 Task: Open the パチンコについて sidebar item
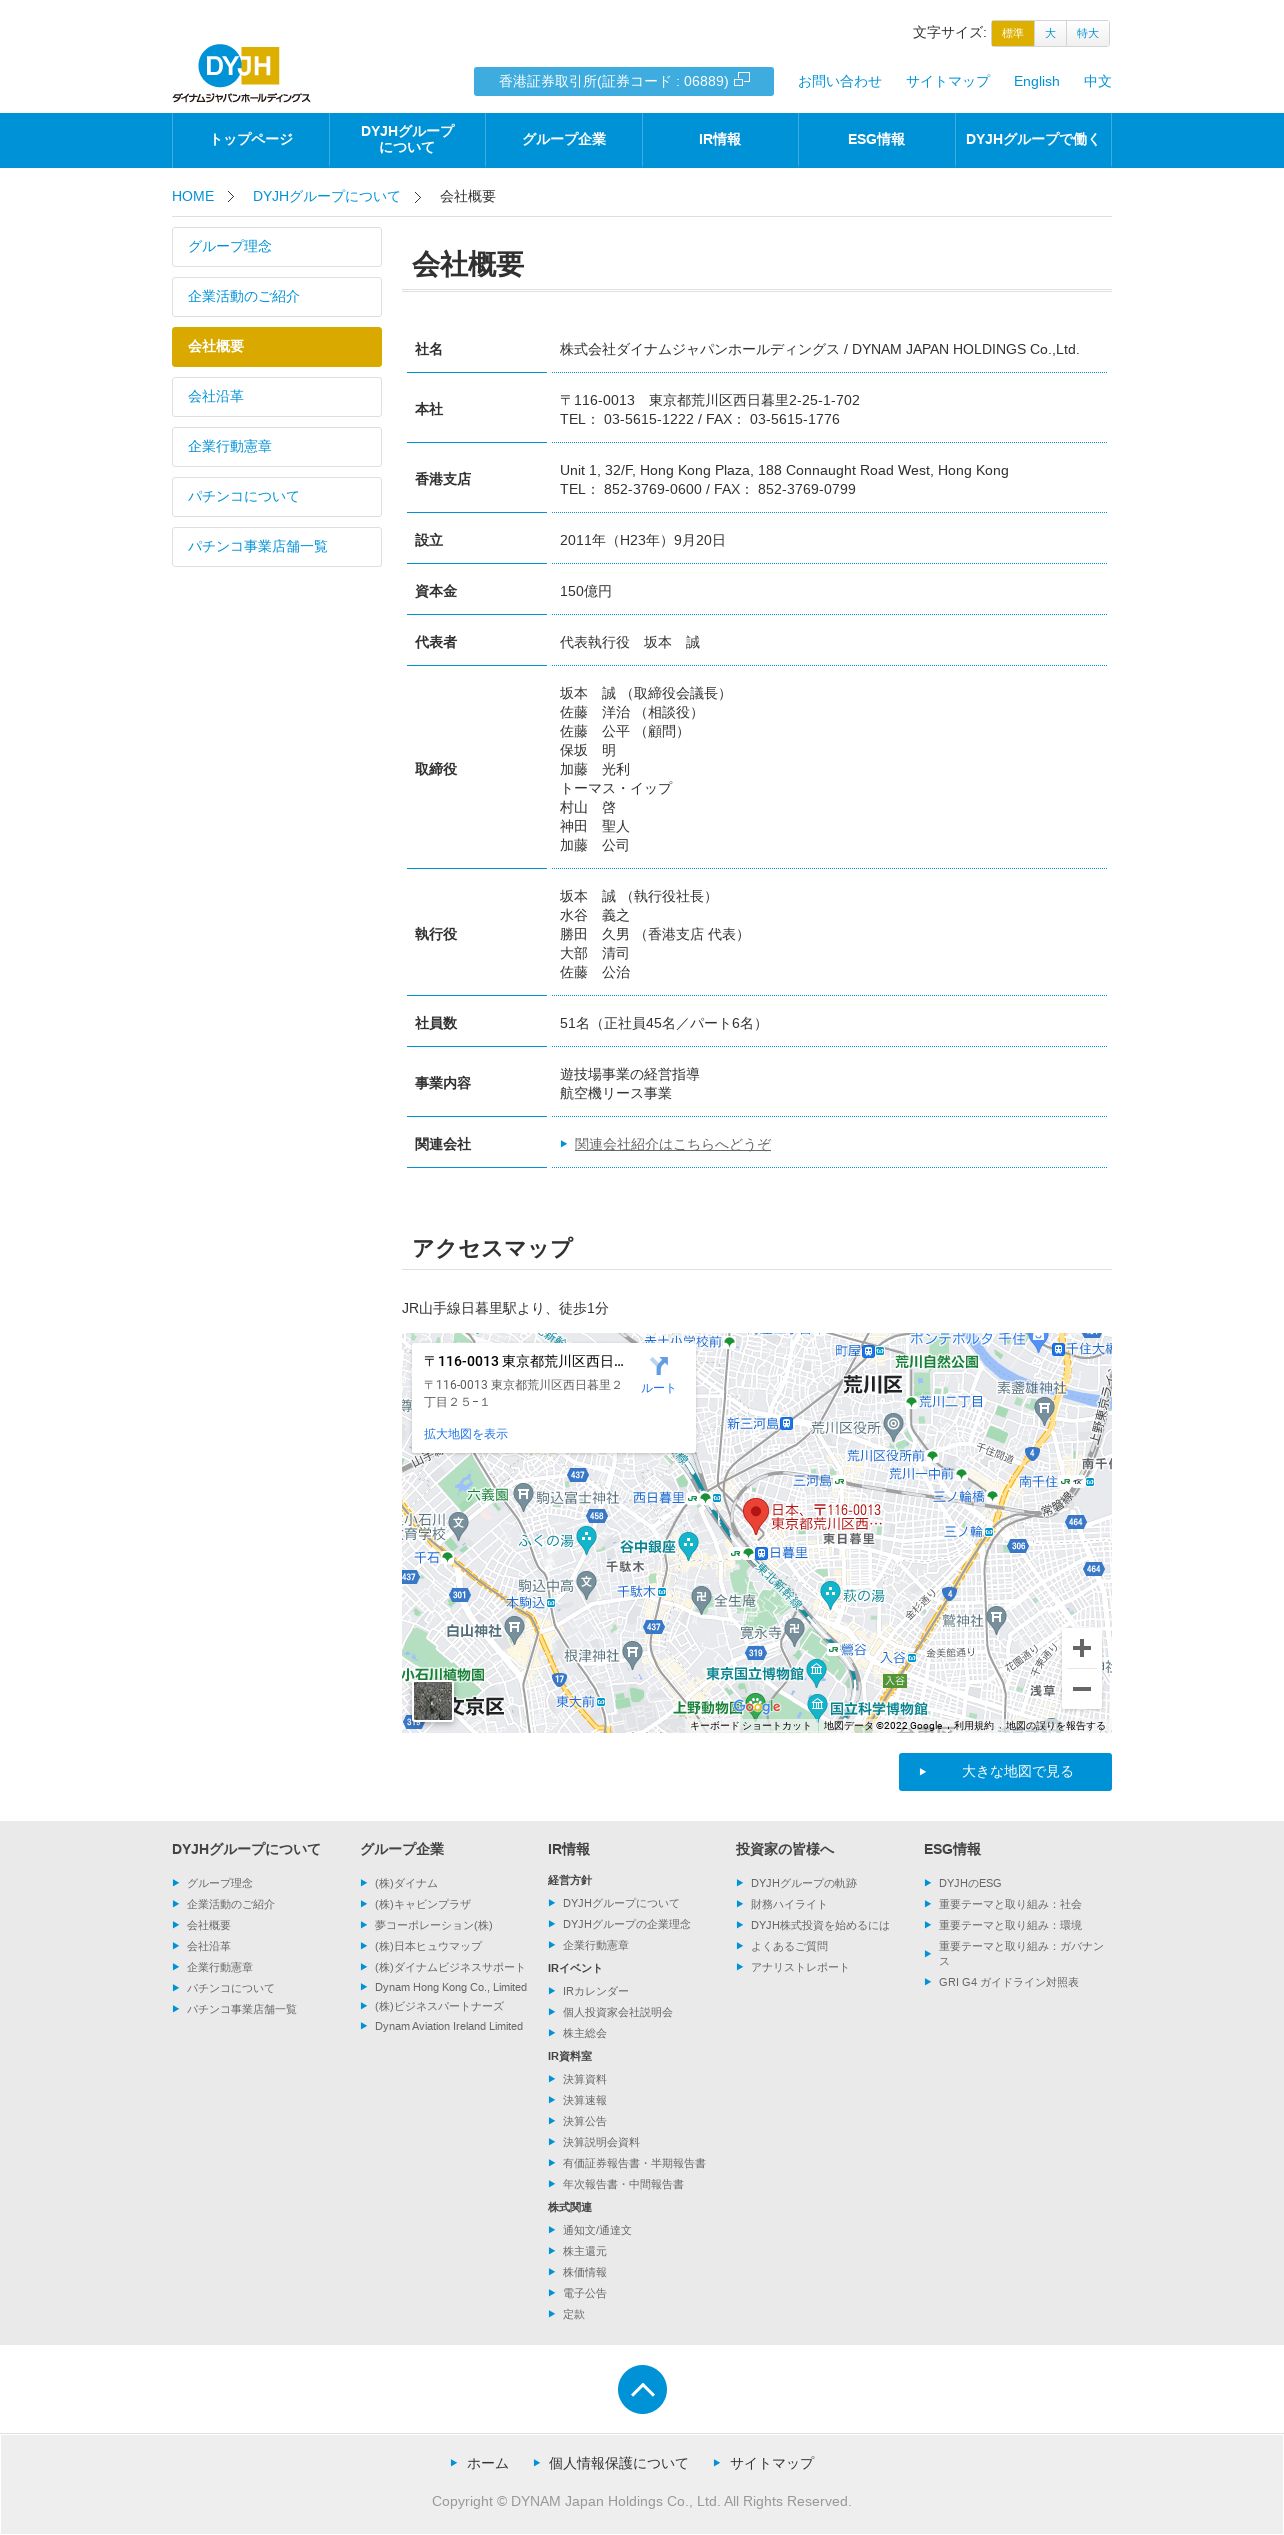coord(277,497)
